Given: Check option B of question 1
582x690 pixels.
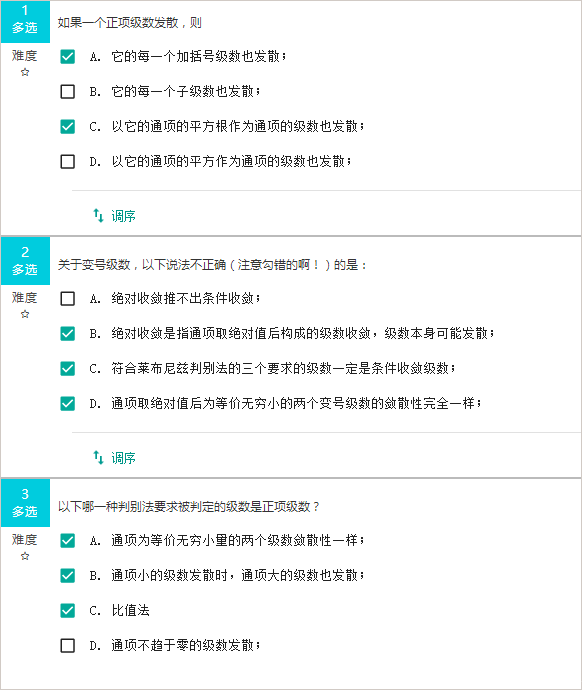Looking at the screenshot, I should pyautogui.click(x=68, y=92).
